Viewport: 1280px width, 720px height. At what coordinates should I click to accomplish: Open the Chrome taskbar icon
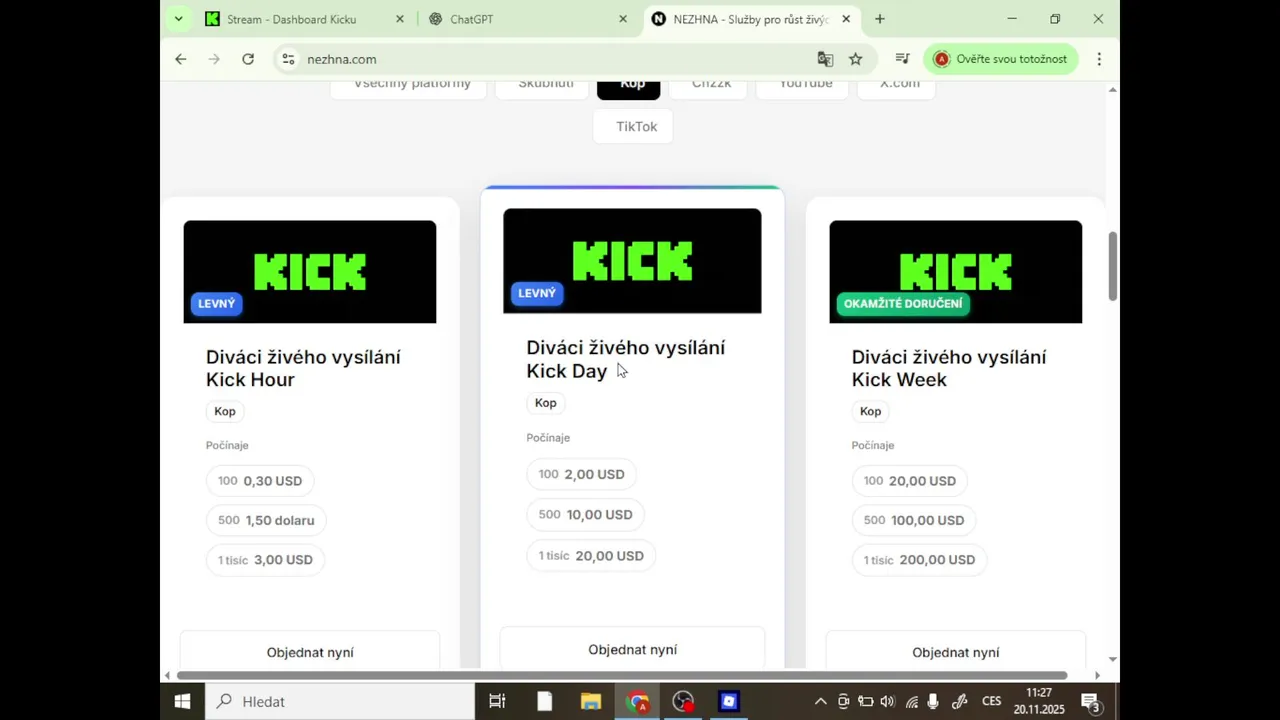pyautogui.click(x=637, y=701)
